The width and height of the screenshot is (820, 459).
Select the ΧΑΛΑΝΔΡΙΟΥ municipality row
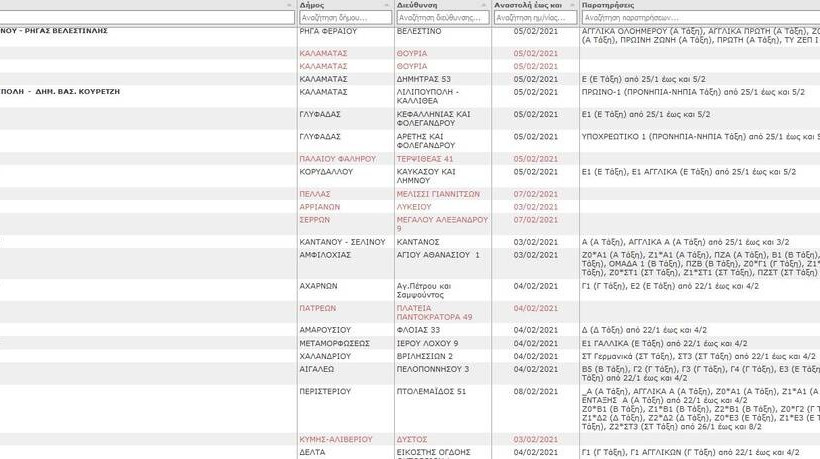click(x=327, y=356)
